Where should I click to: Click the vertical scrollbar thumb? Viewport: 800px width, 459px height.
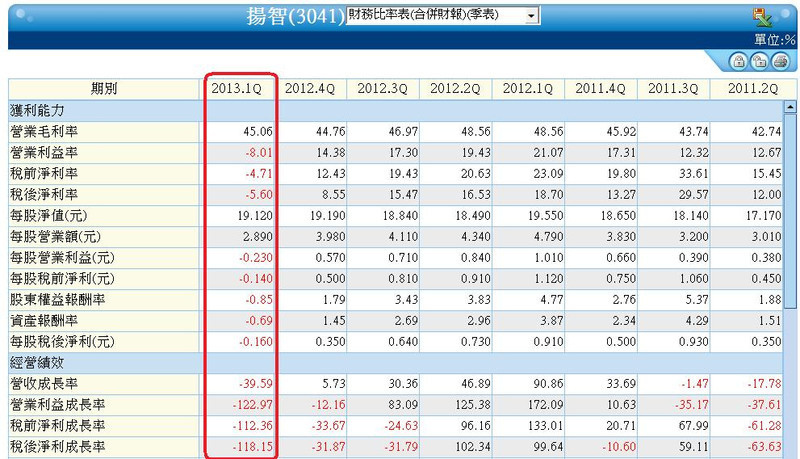(790, 211)
